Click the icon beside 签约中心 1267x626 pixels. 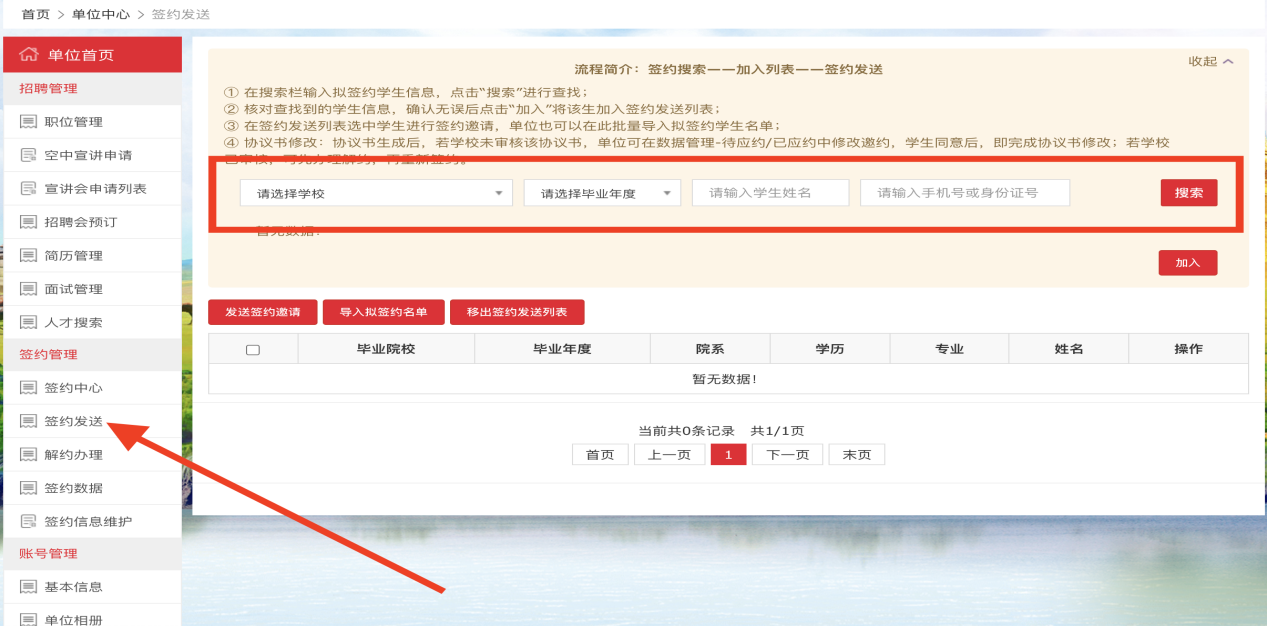click(28, 388)
